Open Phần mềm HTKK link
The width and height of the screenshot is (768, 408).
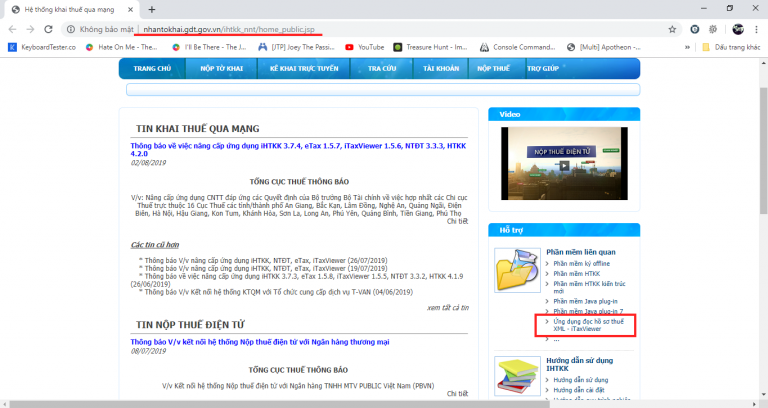(x=576, y=274)
